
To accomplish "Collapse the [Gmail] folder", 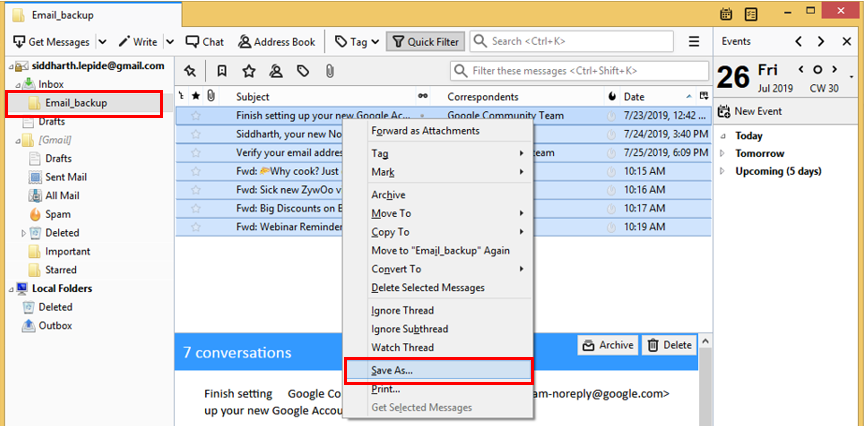I will pyautogui.click(x=17, y=141).
